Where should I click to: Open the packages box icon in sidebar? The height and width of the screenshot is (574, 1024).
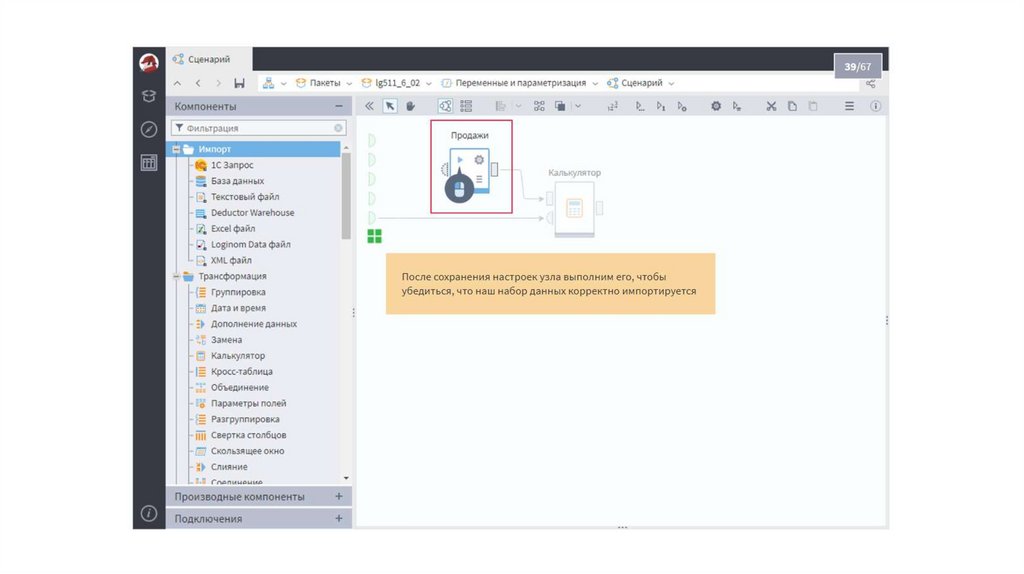(x=149, y=96)
